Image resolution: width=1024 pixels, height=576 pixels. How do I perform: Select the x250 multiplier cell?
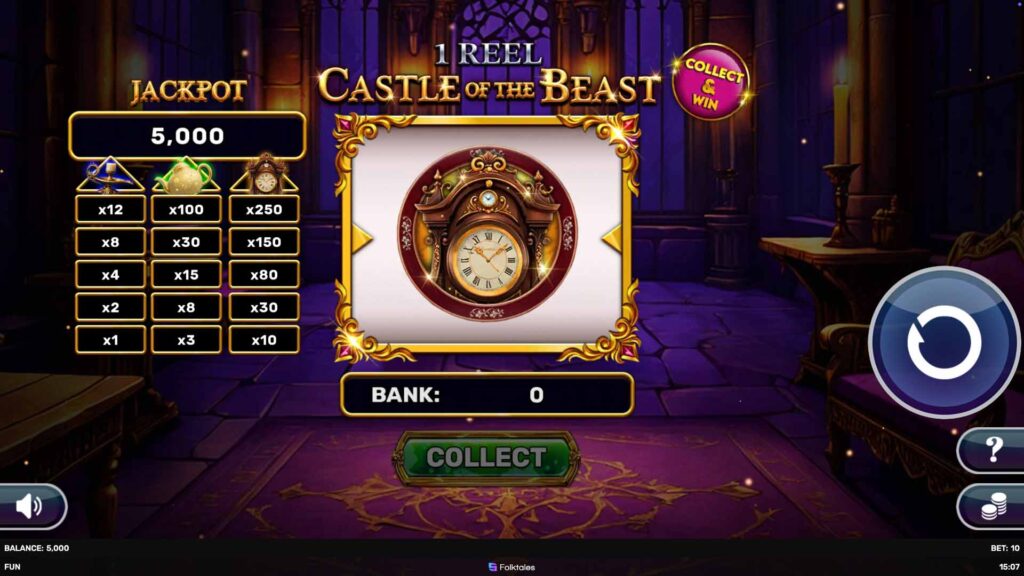[264, 210]
